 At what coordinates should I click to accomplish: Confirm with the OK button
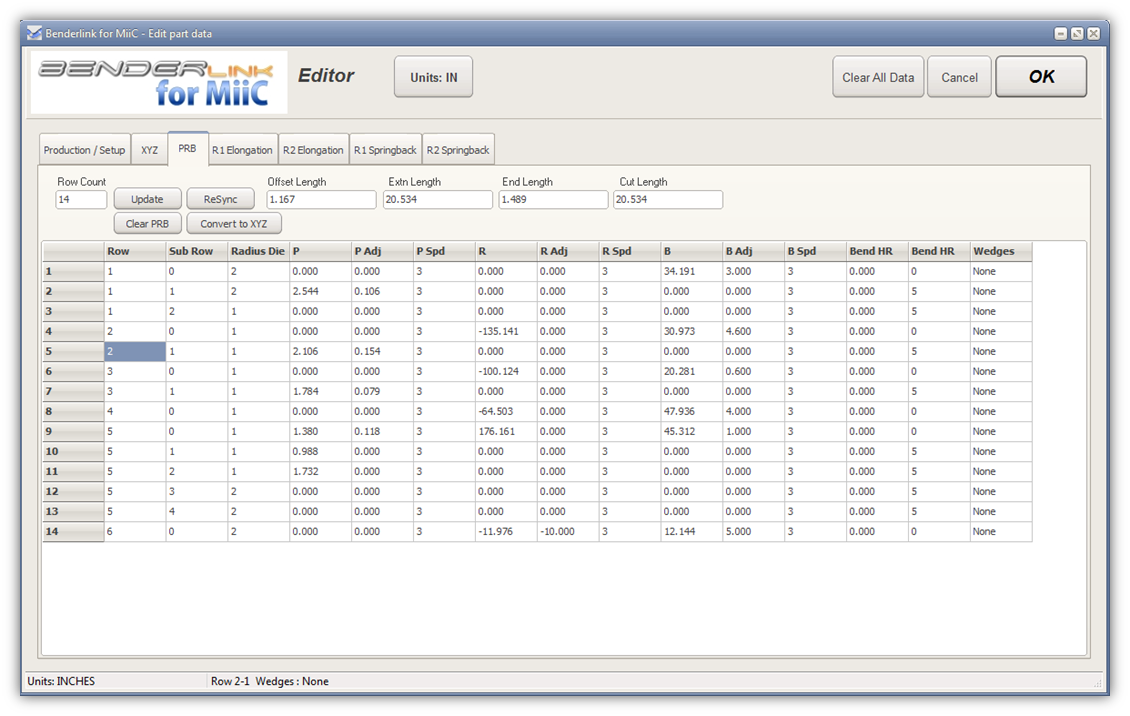1041,76
